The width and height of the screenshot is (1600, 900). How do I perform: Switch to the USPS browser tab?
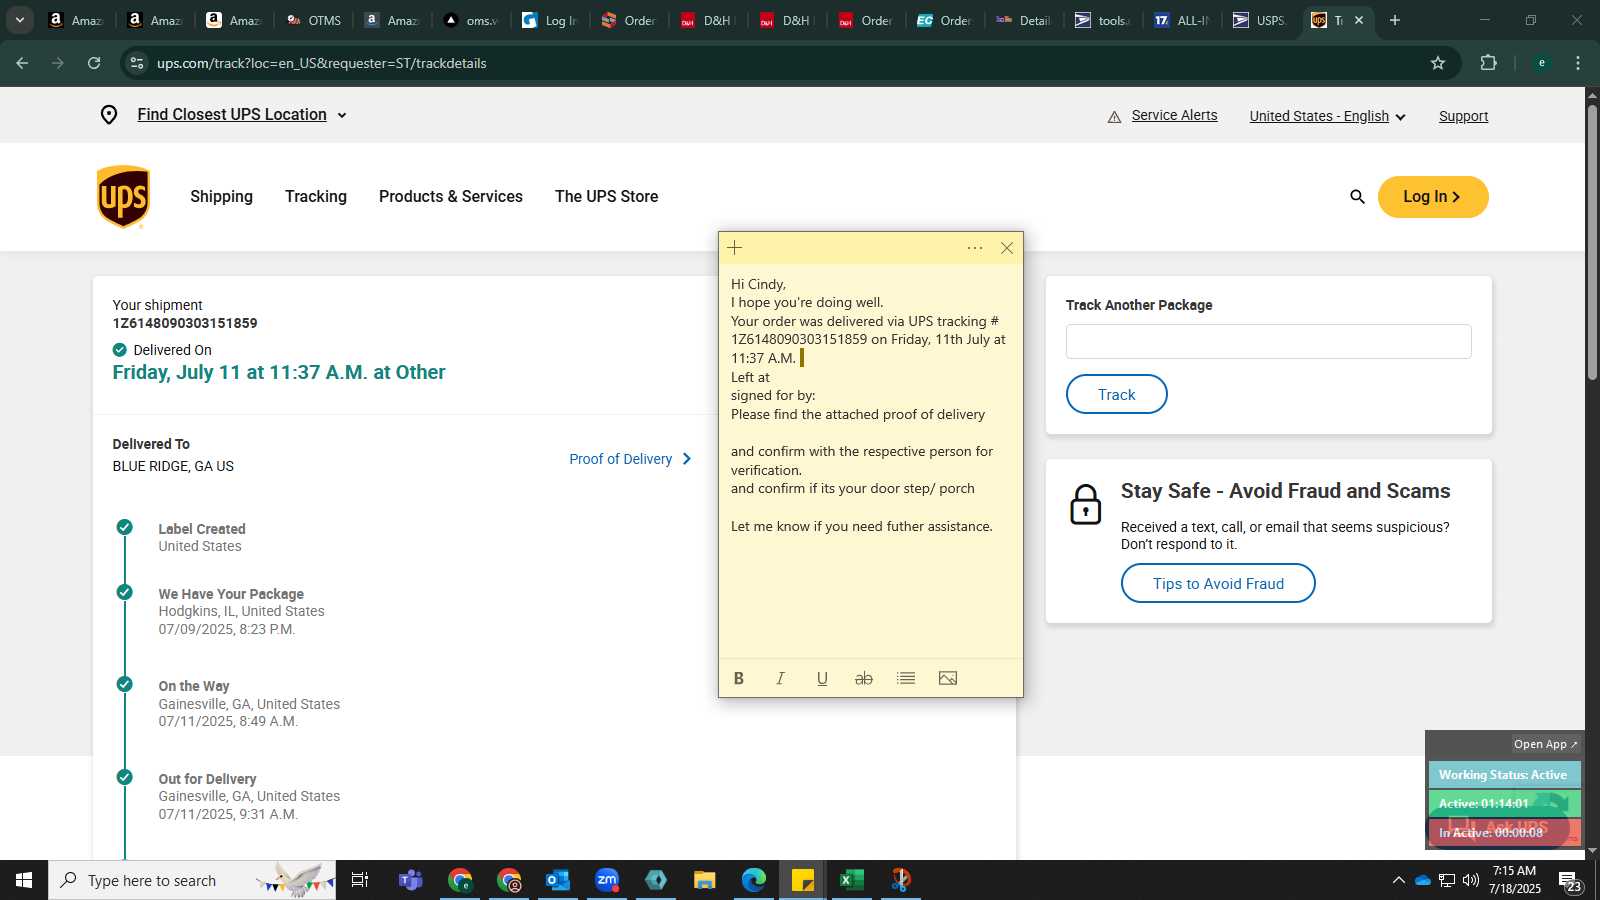tap(1260, 20)
